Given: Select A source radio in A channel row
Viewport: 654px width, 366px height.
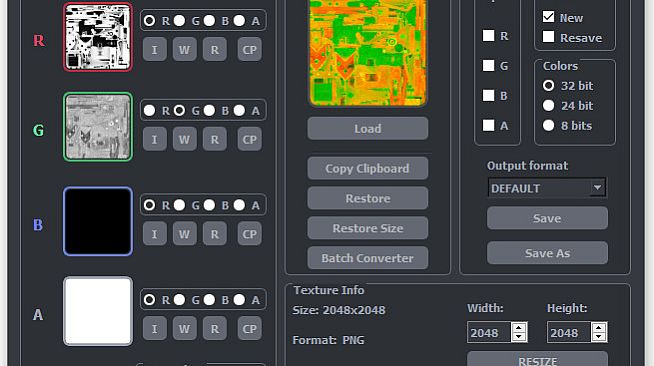Looking at the screenshot, I should tap(239, 300).
